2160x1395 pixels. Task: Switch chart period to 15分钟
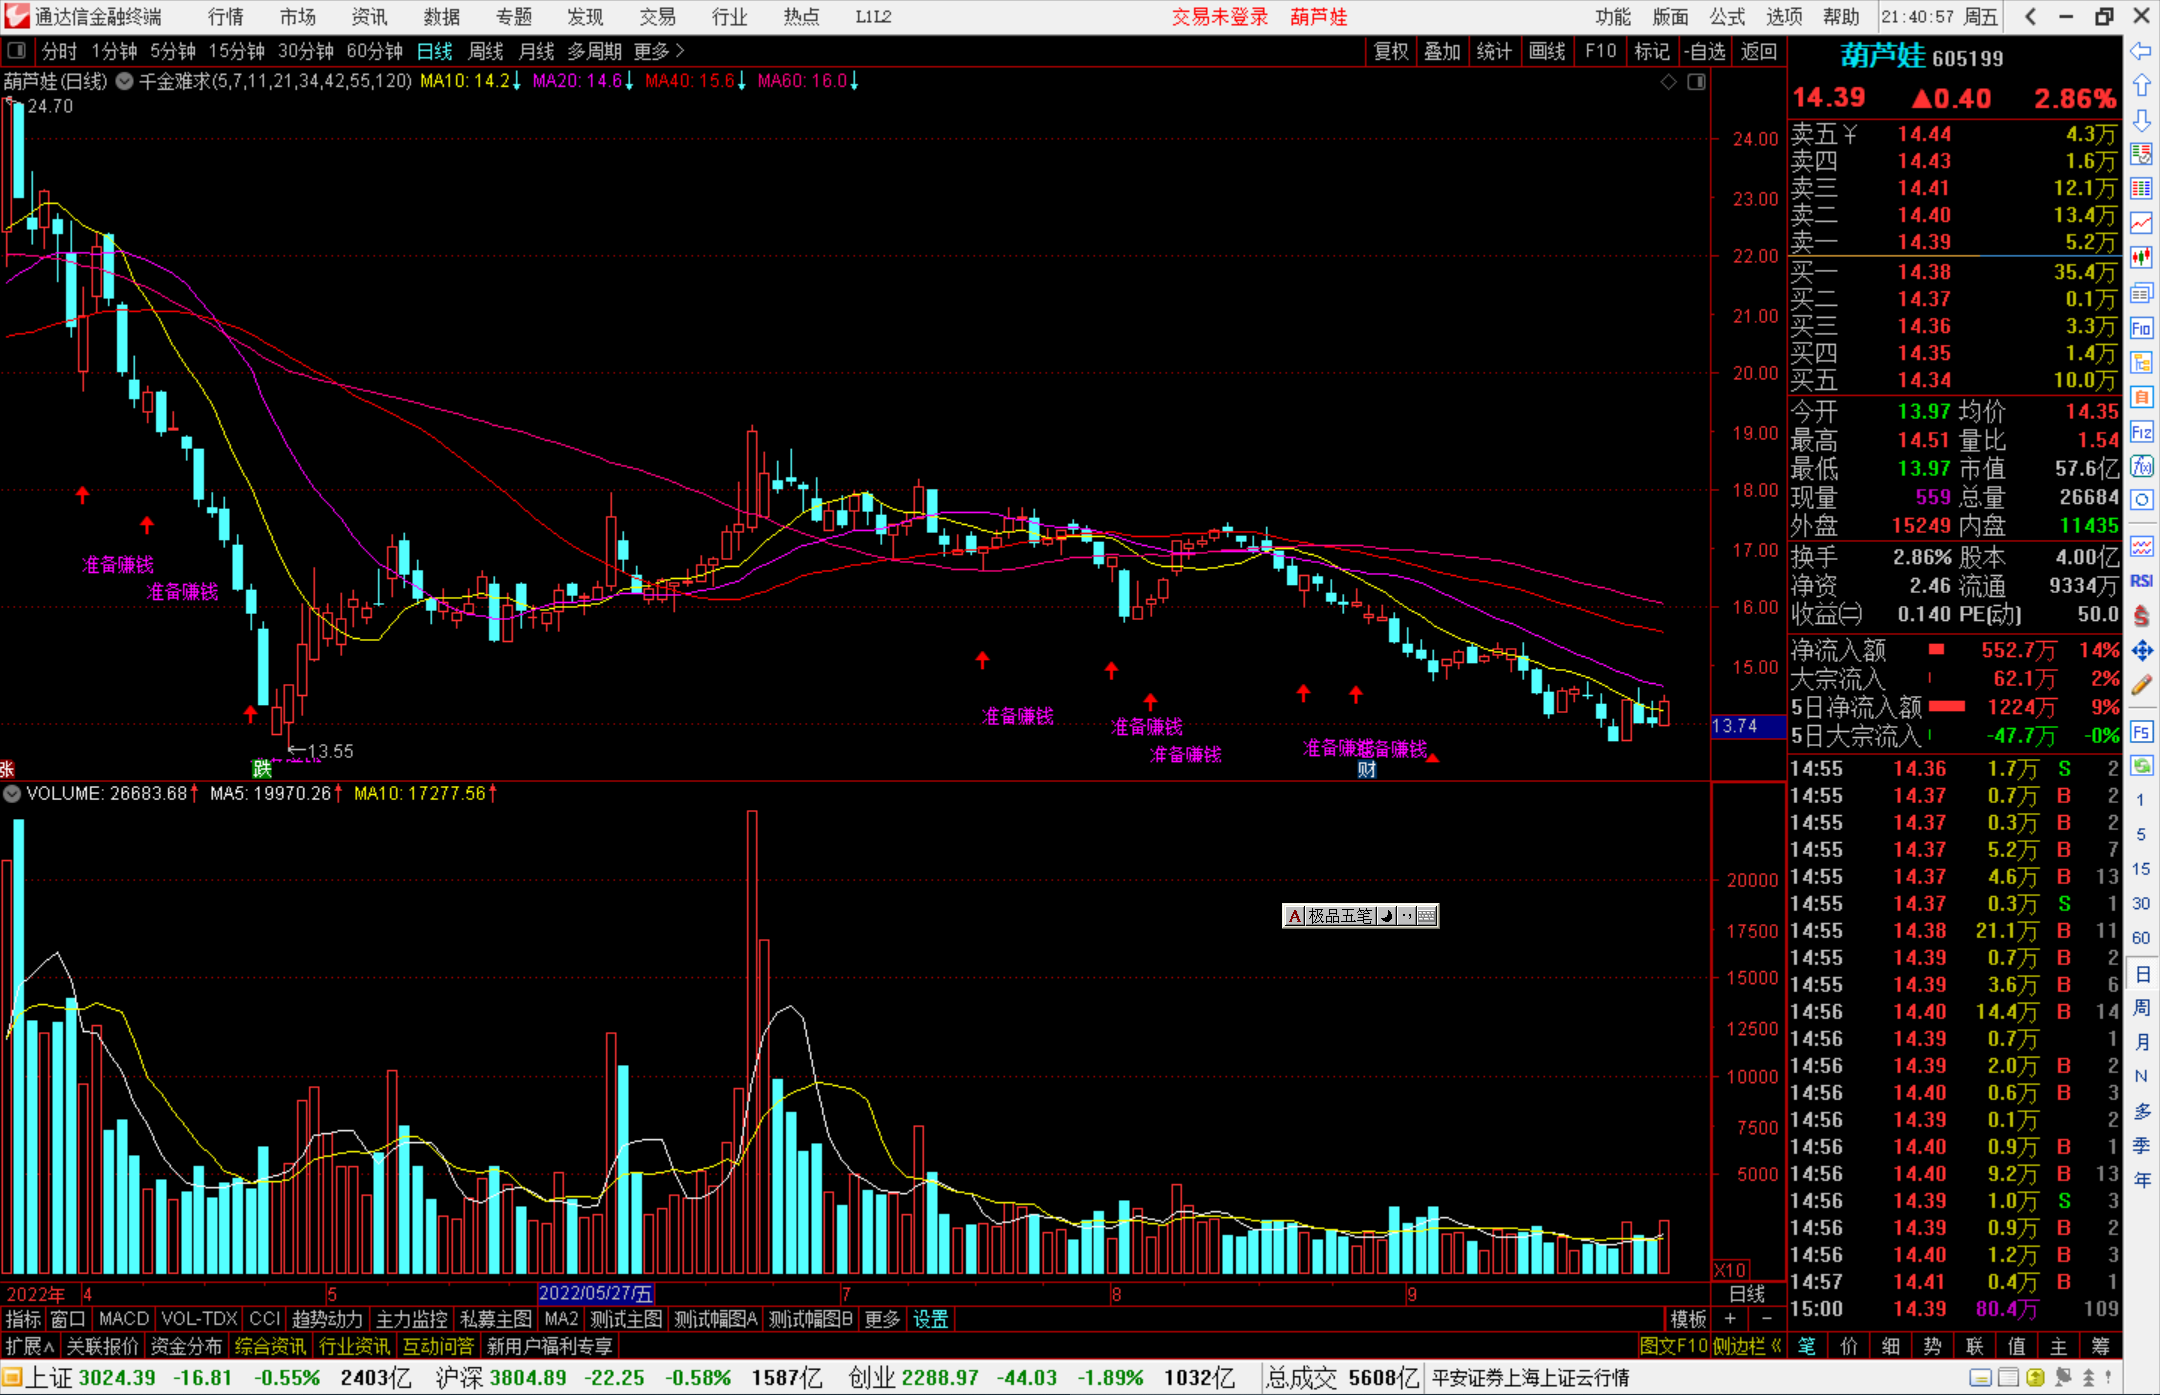coord(237,51)
